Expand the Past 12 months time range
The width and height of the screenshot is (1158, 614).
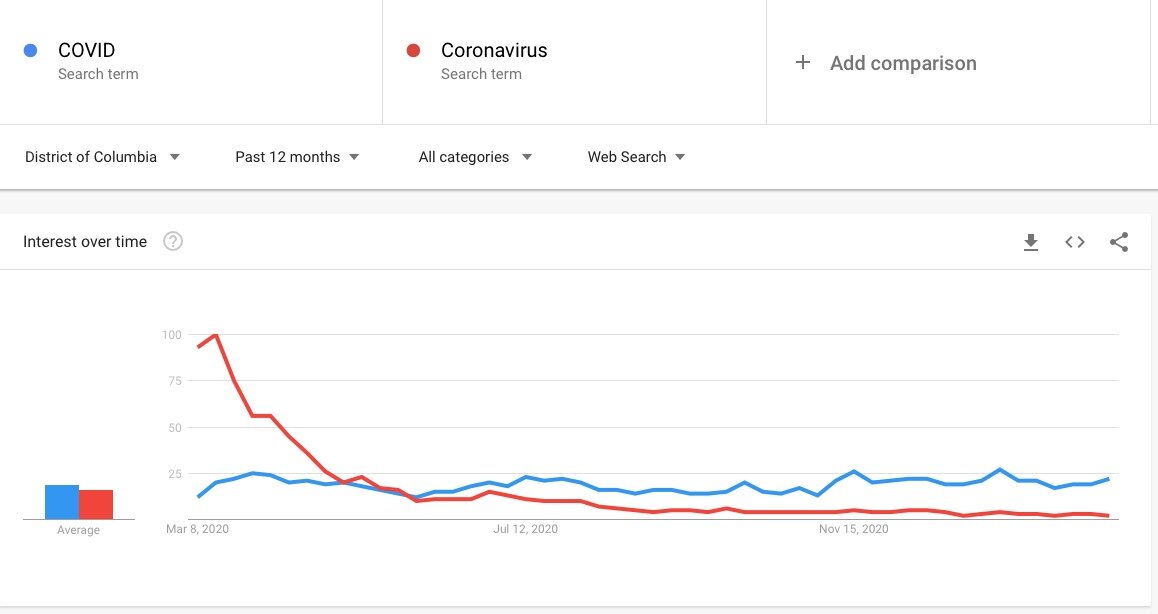coord(297,157)
